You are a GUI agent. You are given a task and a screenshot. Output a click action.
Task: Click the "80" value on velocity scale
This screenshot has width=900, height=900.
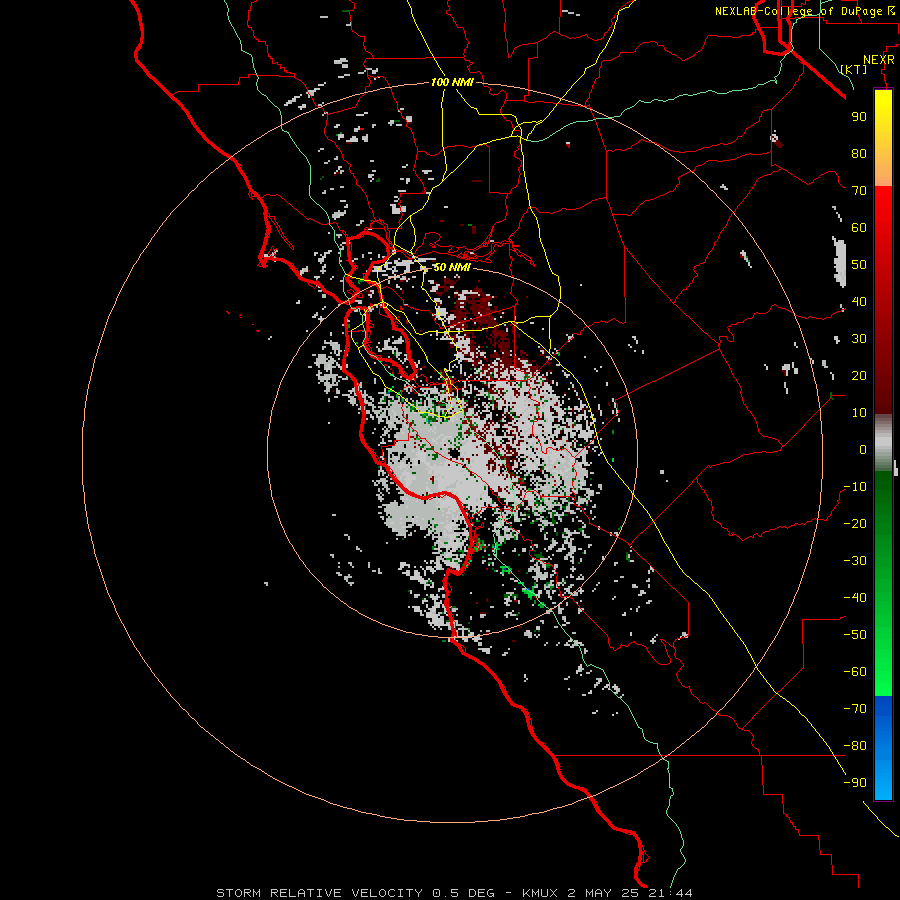(x=859, y=154)
